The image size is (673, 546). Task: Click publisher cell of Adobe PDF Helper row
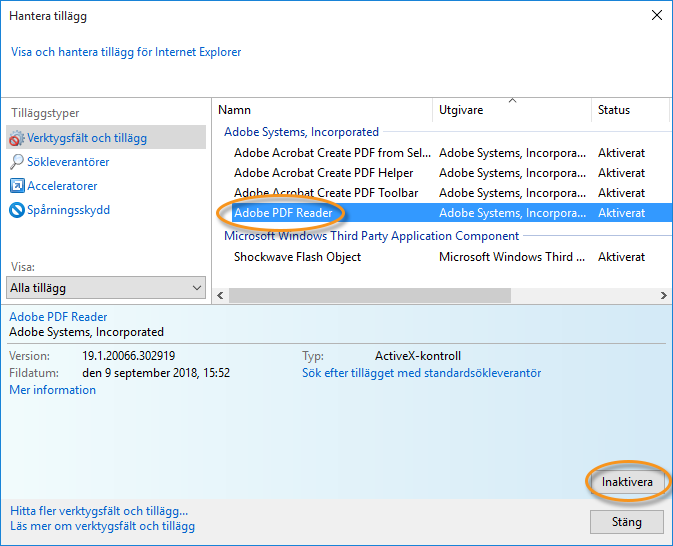(x=512, y=173)
